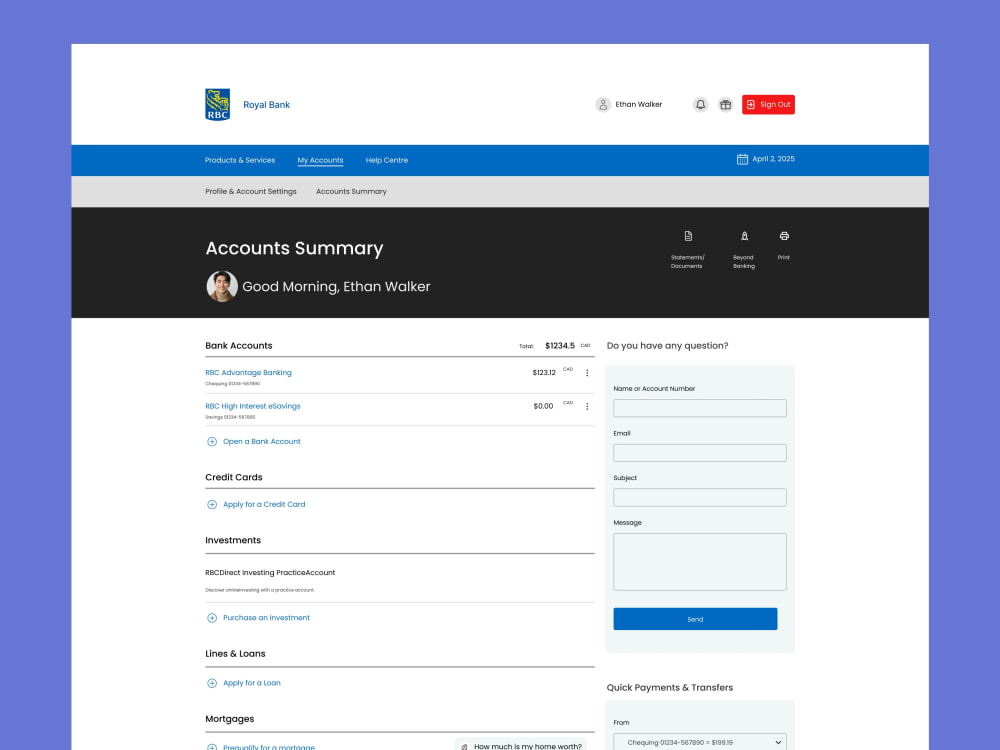Open RBC Advantage Banking account
The height and width of the screenshot is (750, 1000).
248,372
